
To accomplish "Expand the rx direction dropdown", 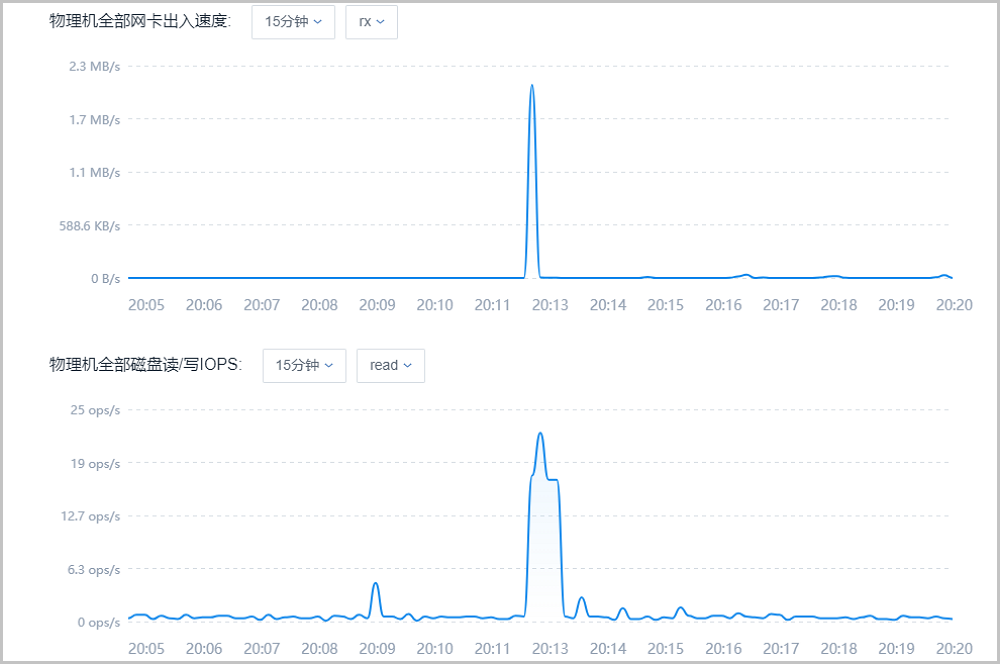I will (371, 21).
